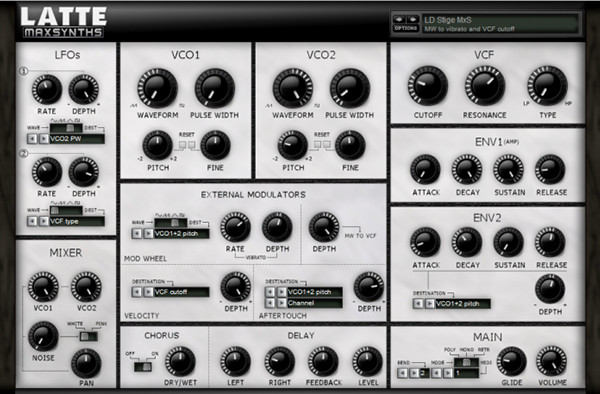Select previous ENV2 destination arrow
600x394 pixels.
pos(418,304)
